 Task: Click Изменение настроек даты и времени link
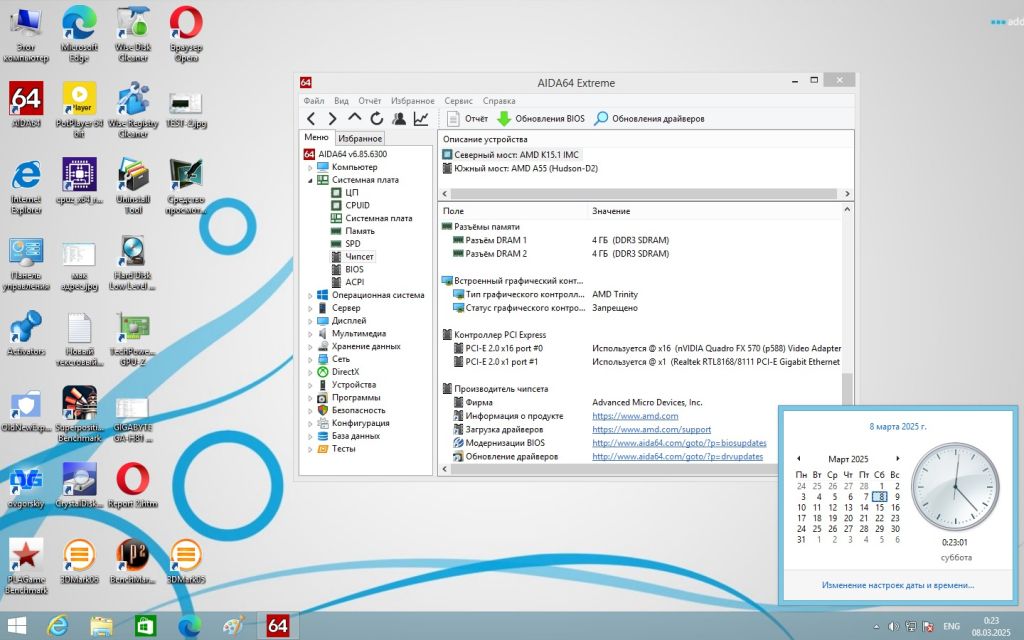pyautogui.click(x=898, y=585)
